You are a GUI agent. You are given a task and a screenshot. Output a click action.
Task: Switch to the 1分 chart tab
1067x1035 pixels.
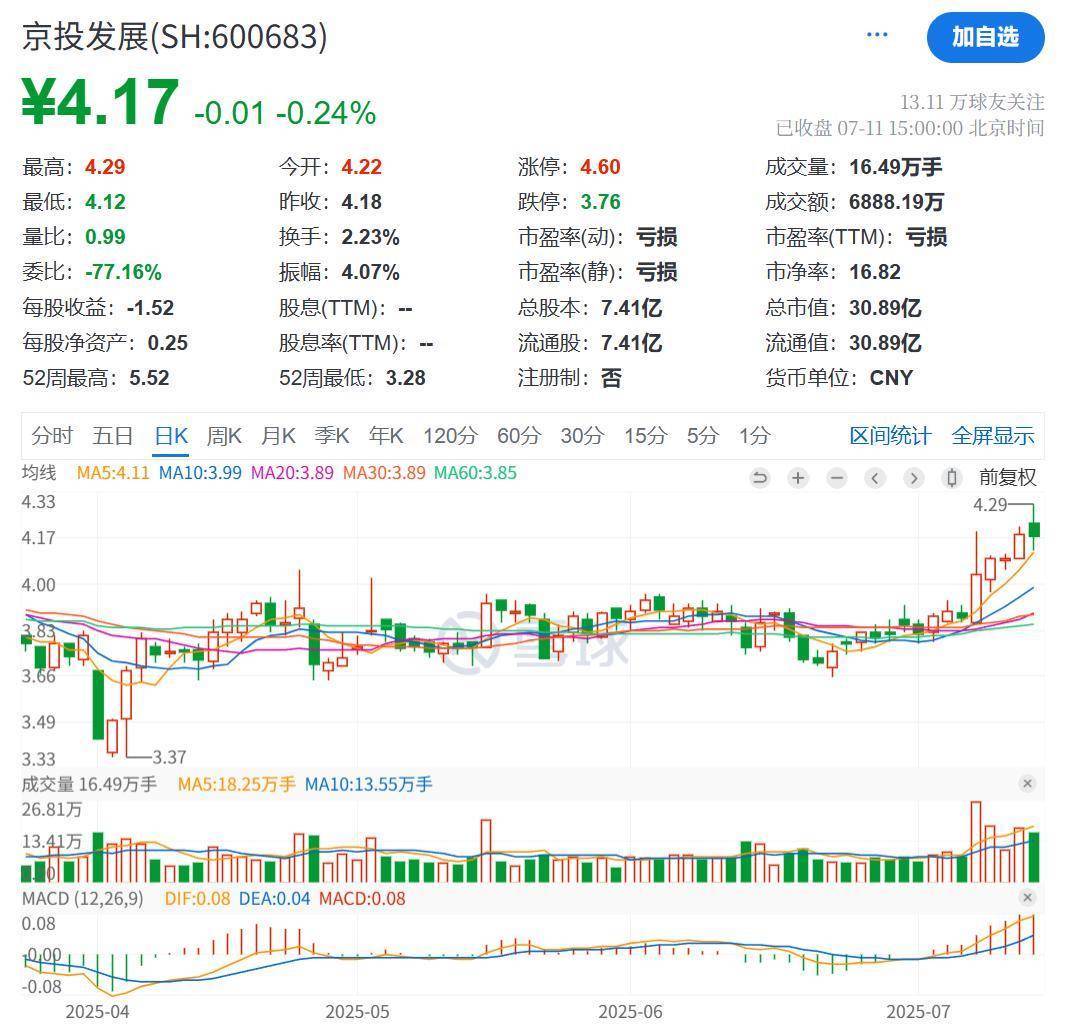coord(755,436)
